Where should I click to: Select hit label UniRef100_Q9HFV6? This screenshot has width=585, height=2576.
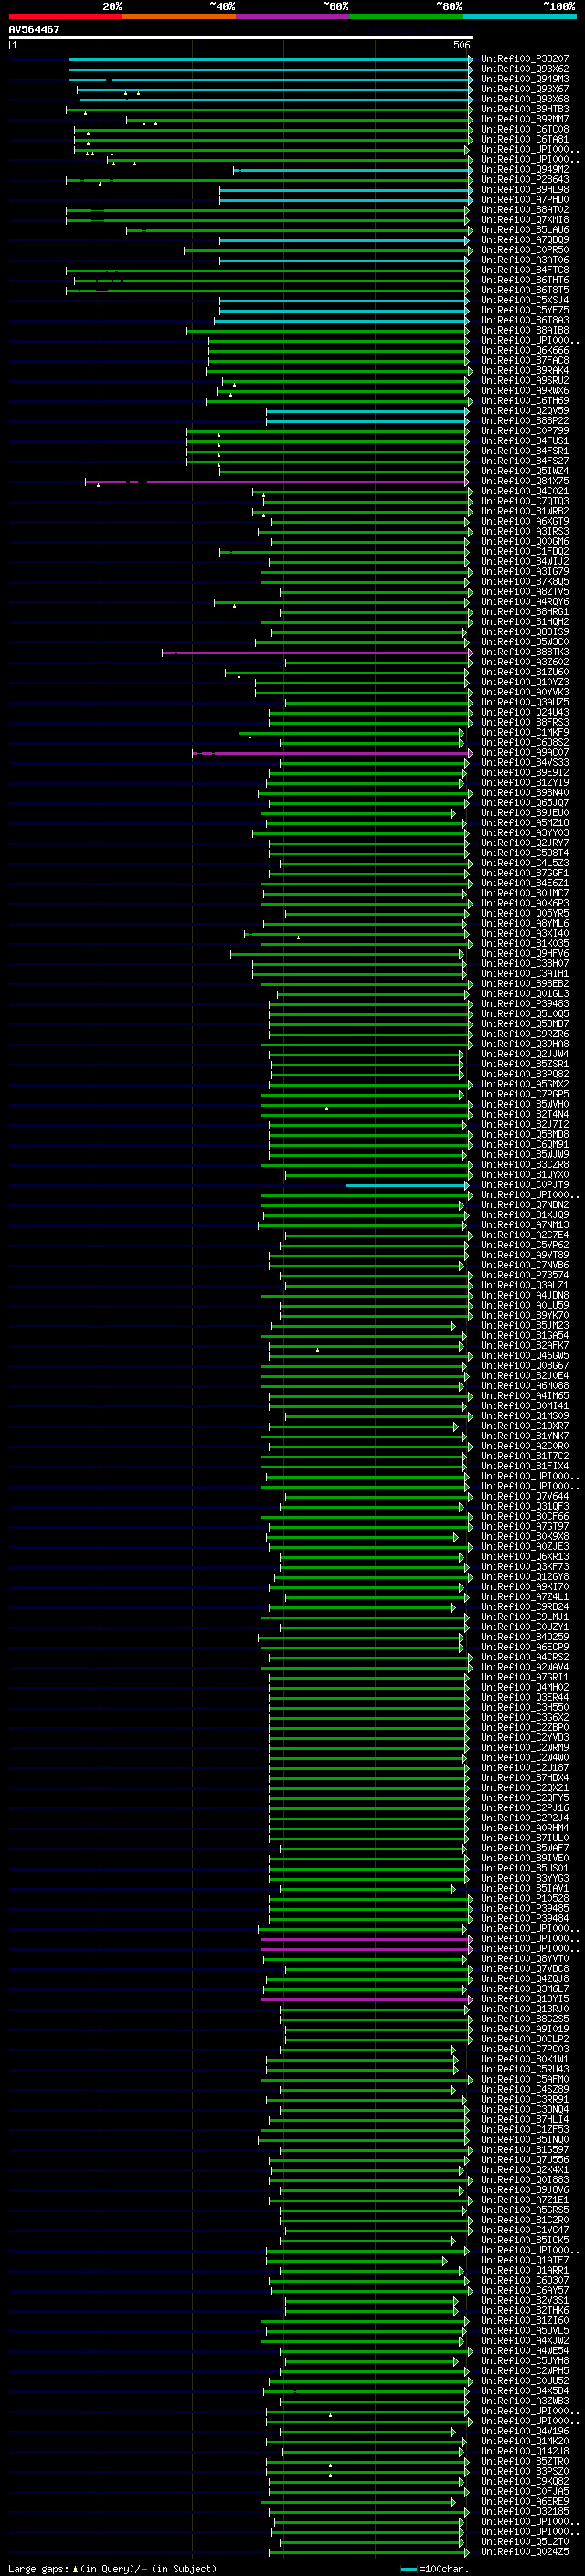[x=525, y=954]
